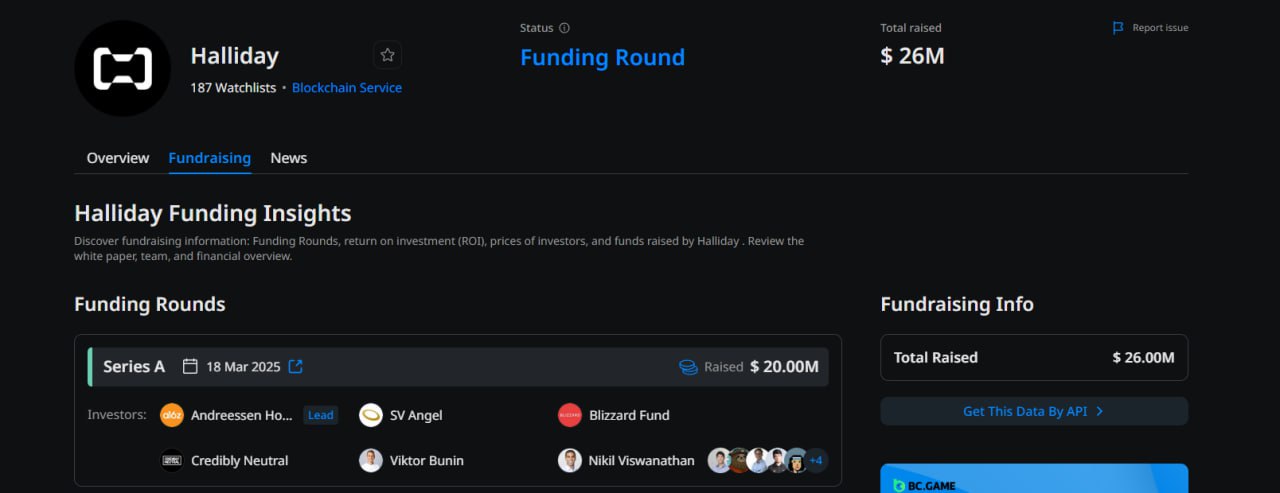This screenshot has height=493, width=1280.
Task: Expand the +4 more investors badge
Action: [816, 461]
